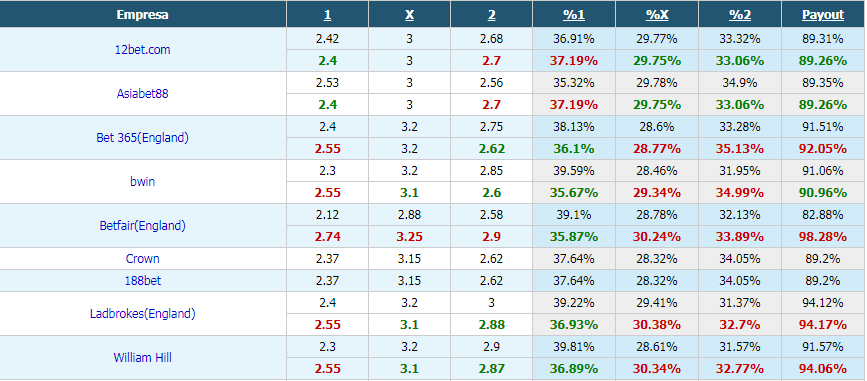Sort by the X column header
Screen dimensions: 867x381
[x=409, y=15]
